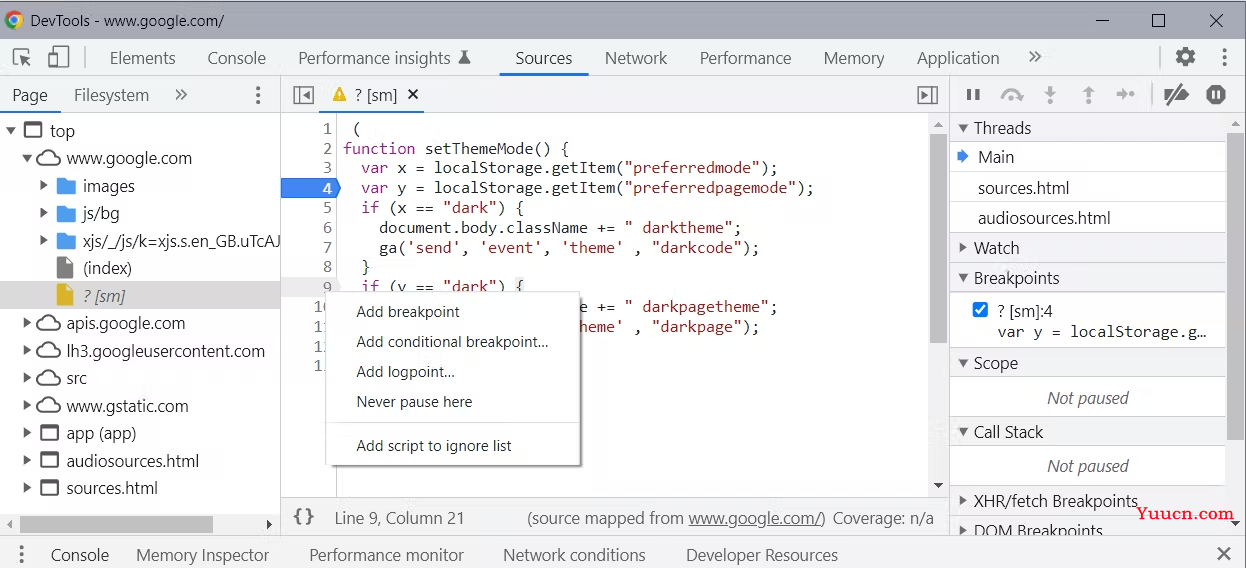
Task: Hide the debugger sidebar
Action: pos(928,95)
